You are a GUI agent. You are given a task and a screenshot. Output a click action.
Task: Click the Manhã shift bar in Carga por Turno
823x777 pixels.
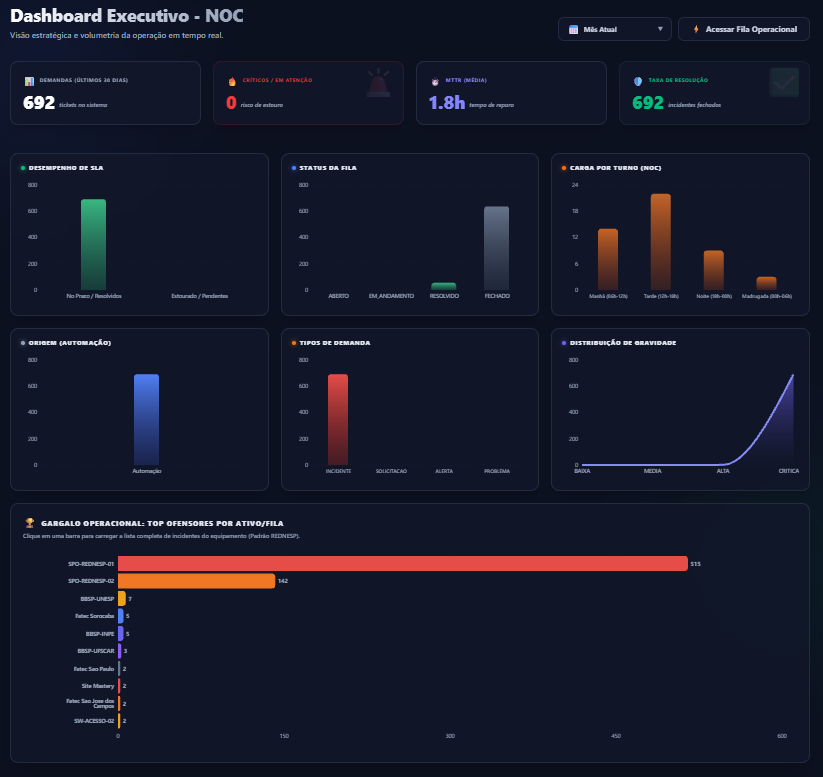tap(608, 259)
